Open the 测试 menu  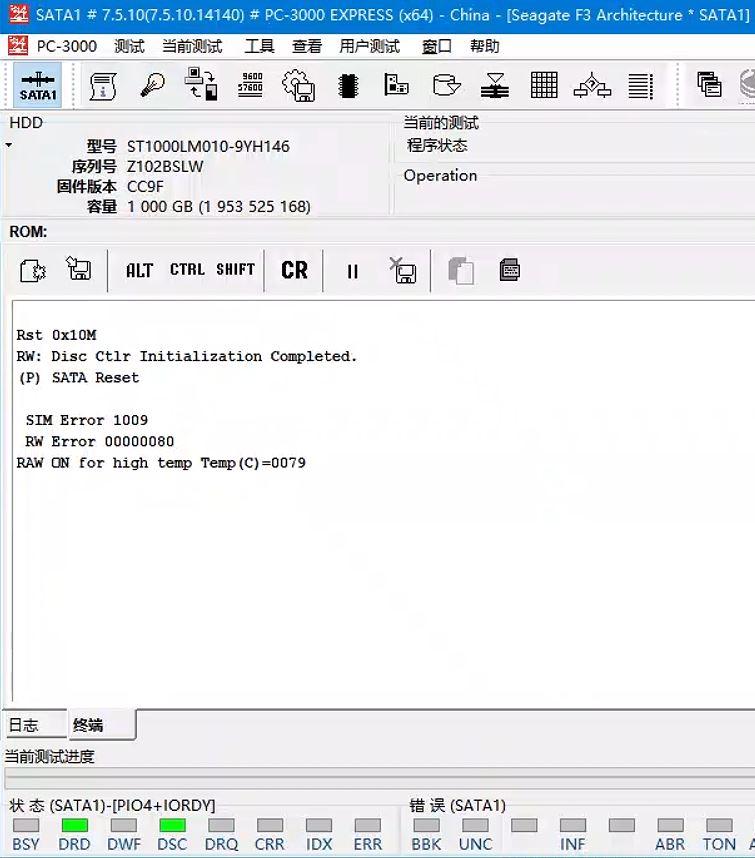129,47
